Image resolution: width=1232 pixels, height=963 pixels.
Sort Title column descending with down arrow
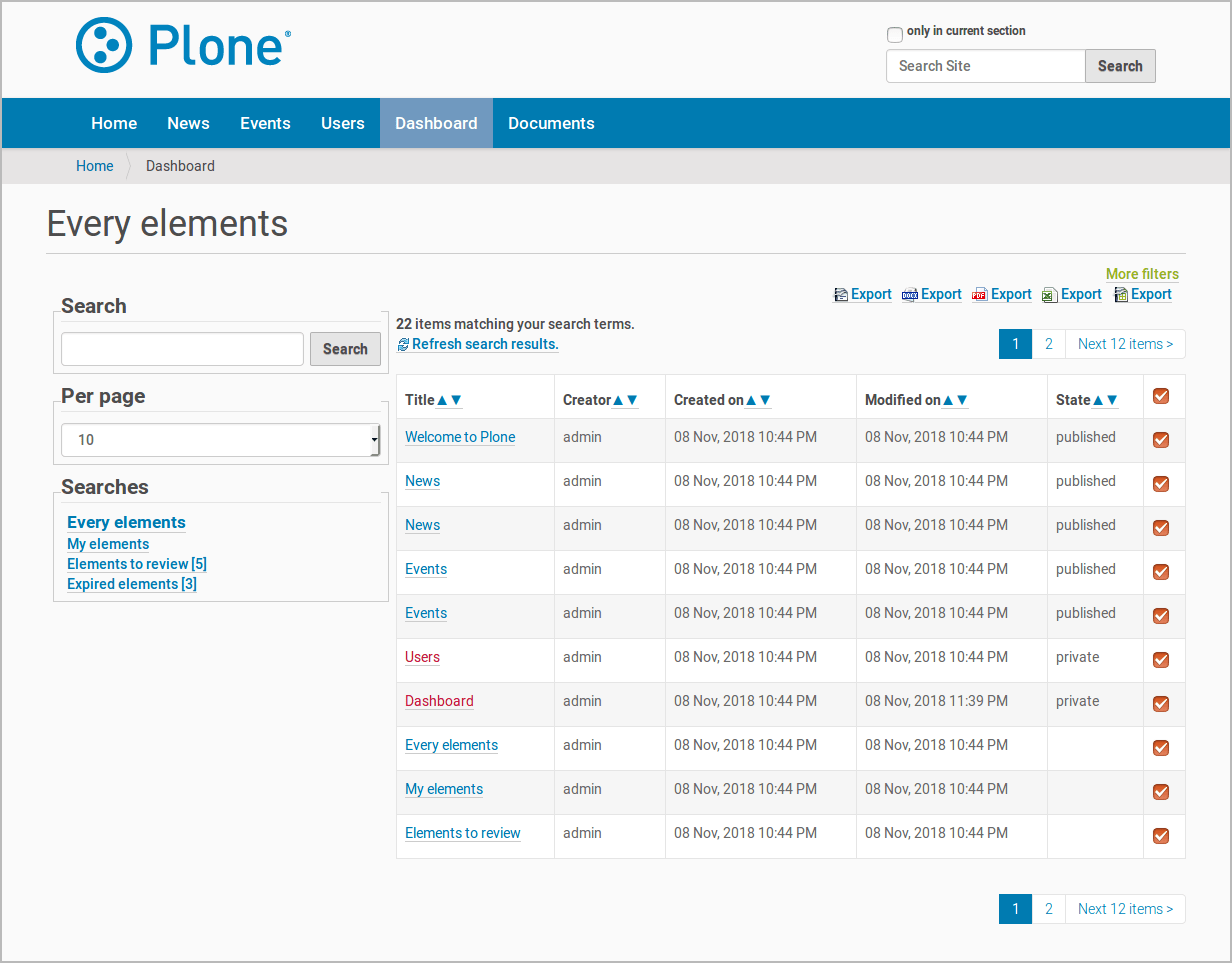[456, 400]
